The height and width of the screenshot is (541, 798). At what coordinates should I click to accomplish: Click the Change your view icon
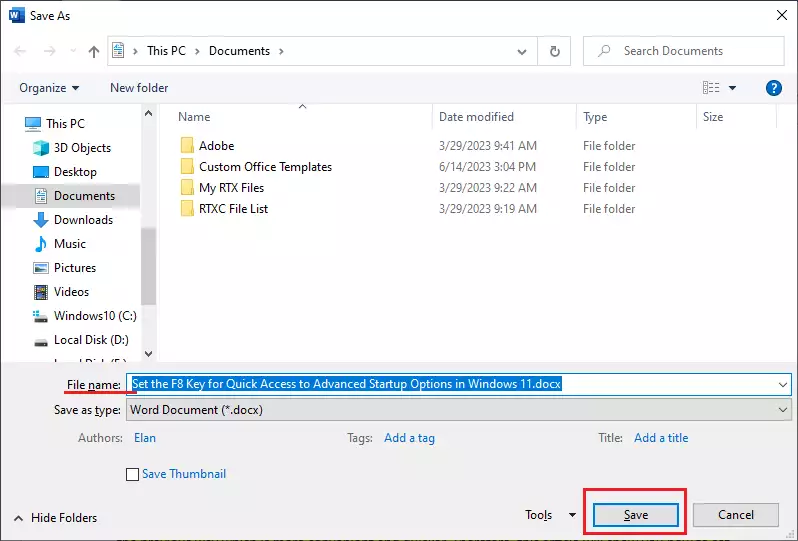click(x=711, y=88)
